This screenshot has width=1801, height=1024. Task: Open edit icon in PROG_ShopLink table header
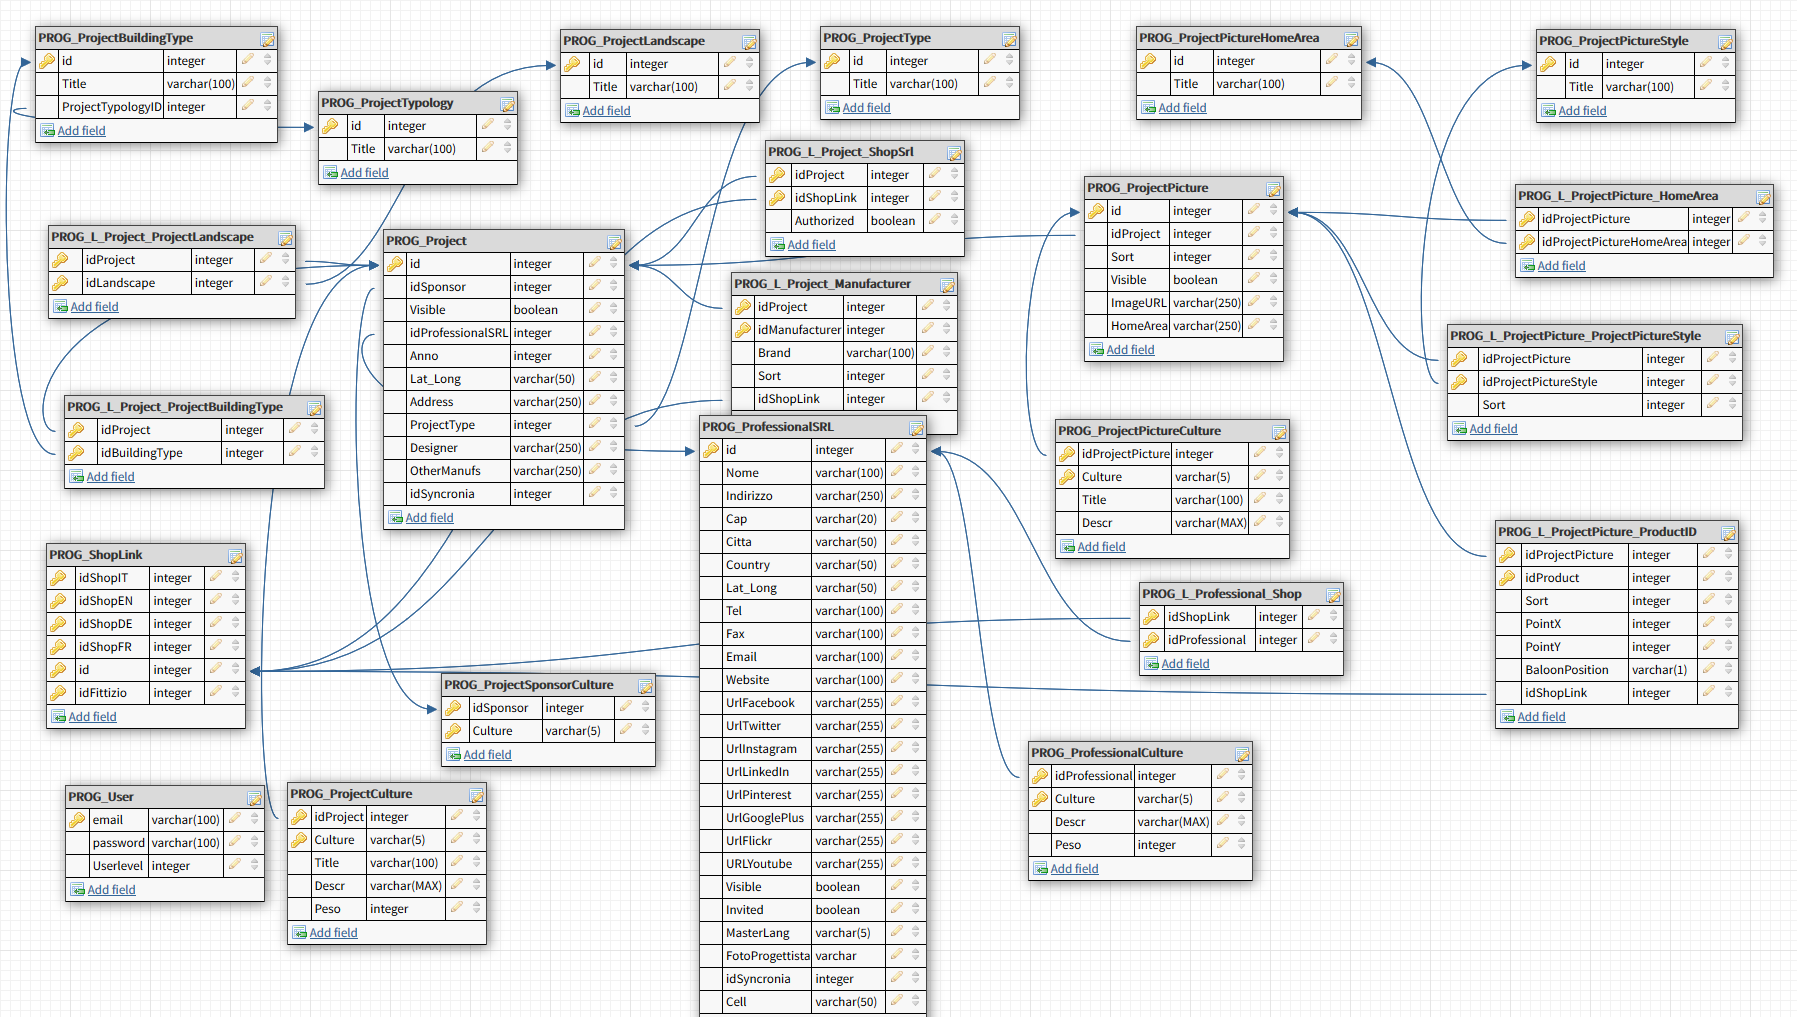click(x=235, y=556)
